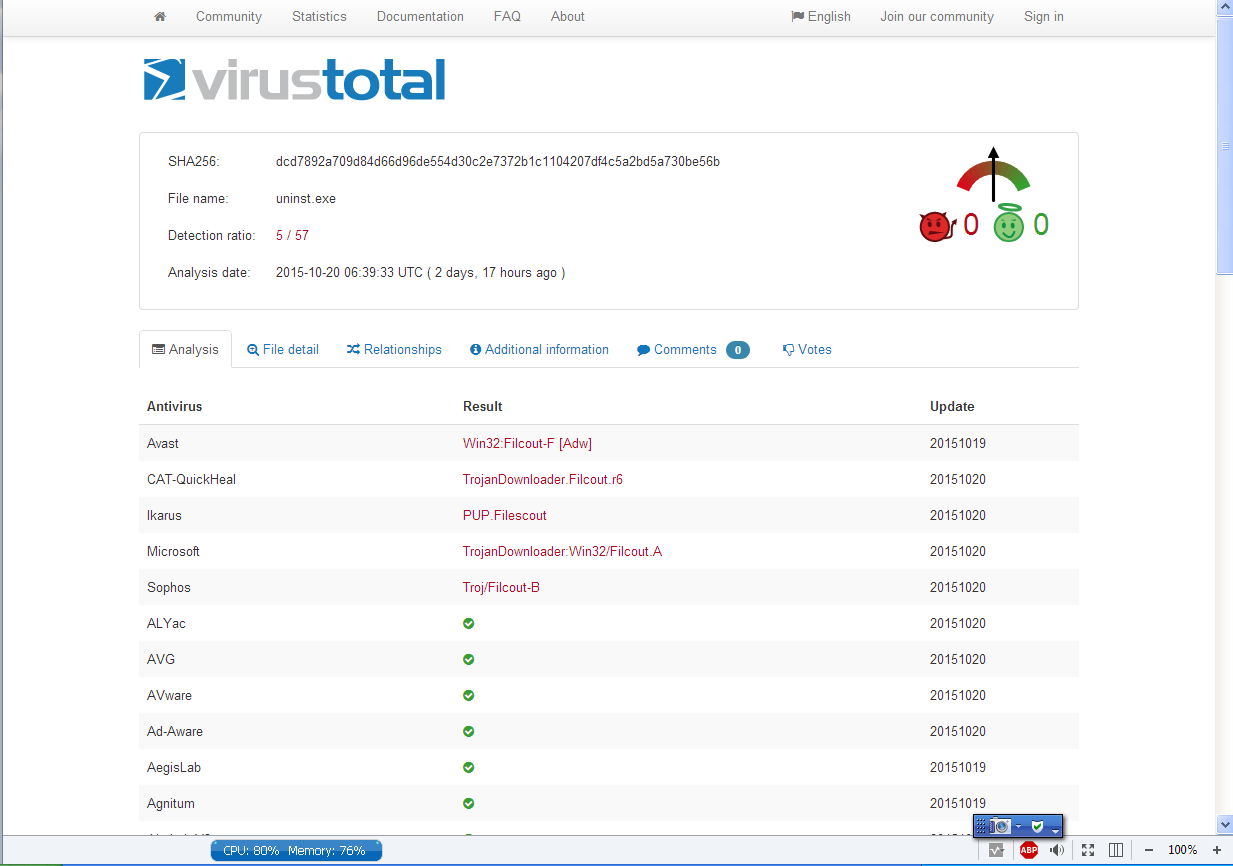Expand the floating toolbar options arrow beside shield
This screenshot has height=866, width=1233.
point(1056,829)
